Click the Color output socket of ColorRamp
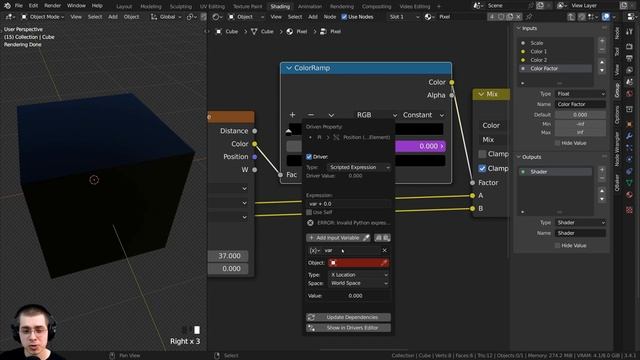 (x=452, y=82)
